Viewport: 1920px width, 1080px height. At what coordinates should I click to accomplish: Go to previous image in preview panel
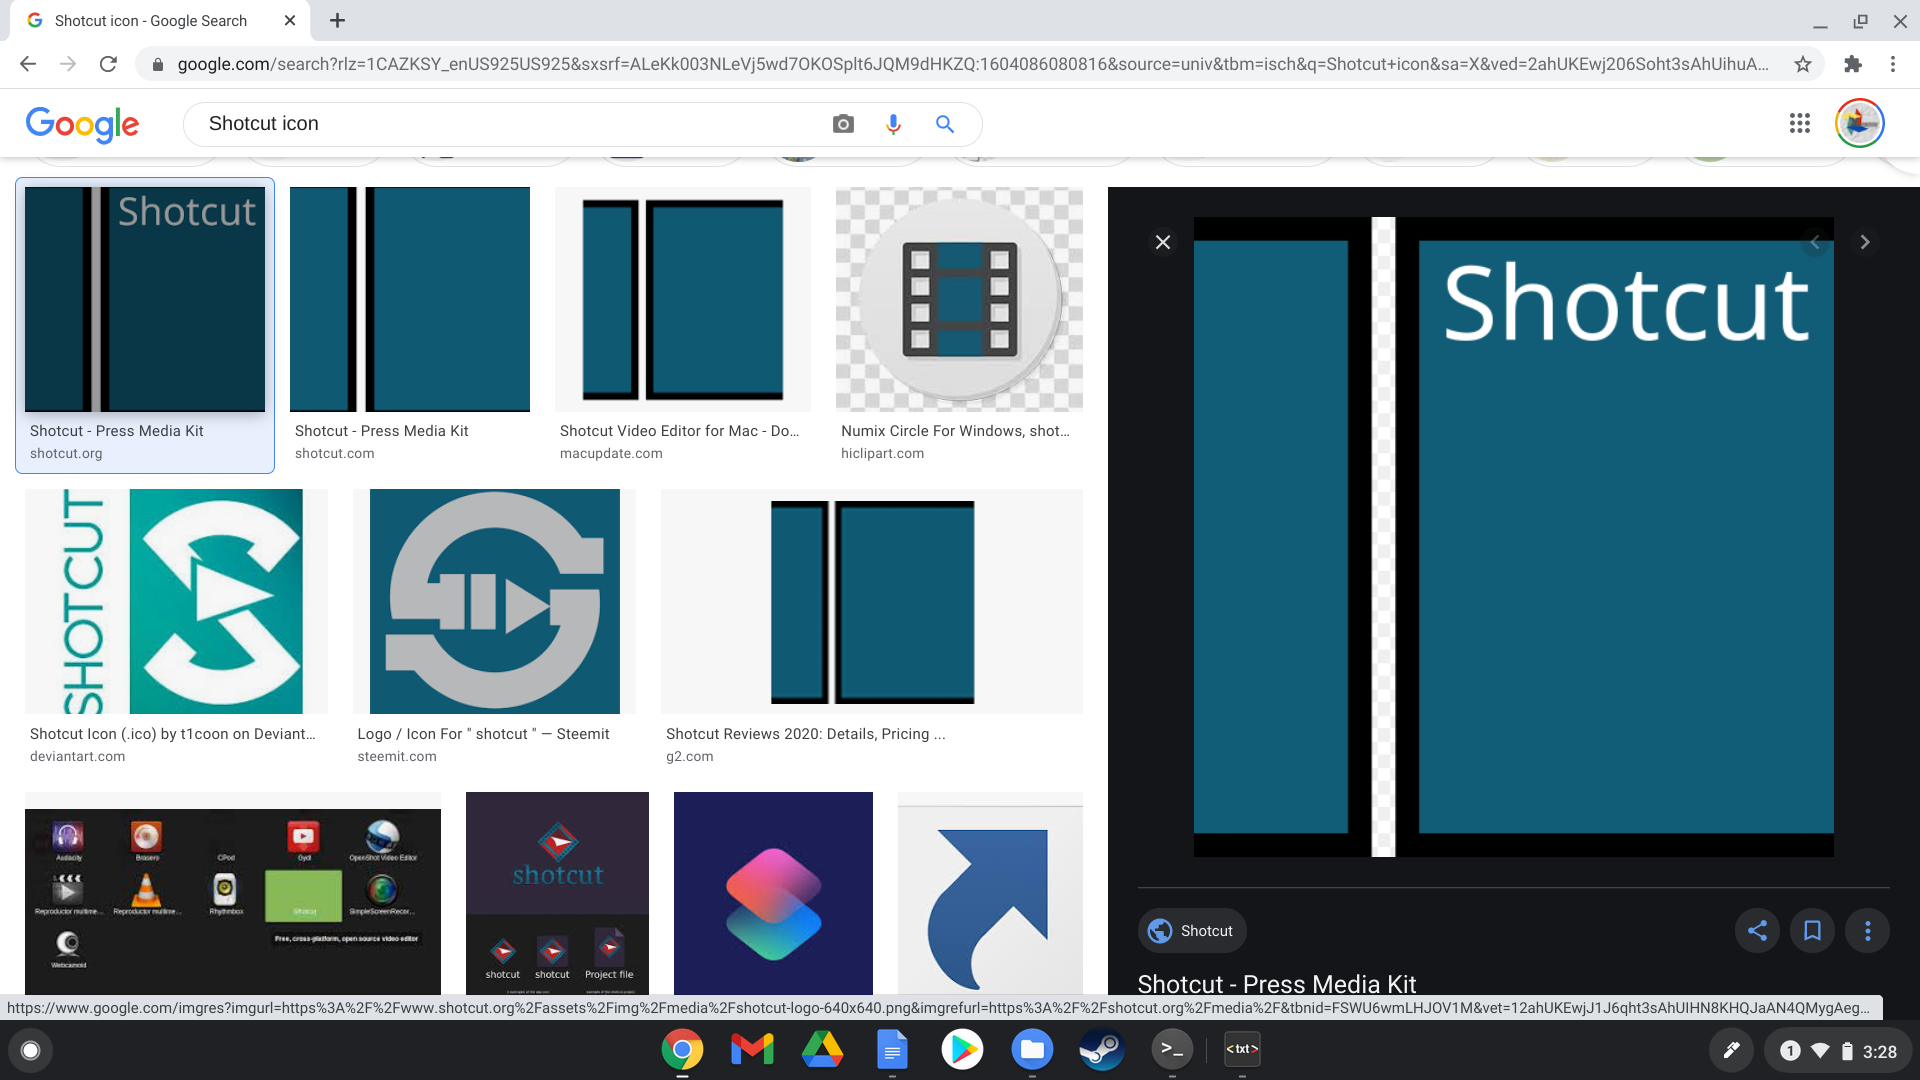click(x=1815, y=242)
